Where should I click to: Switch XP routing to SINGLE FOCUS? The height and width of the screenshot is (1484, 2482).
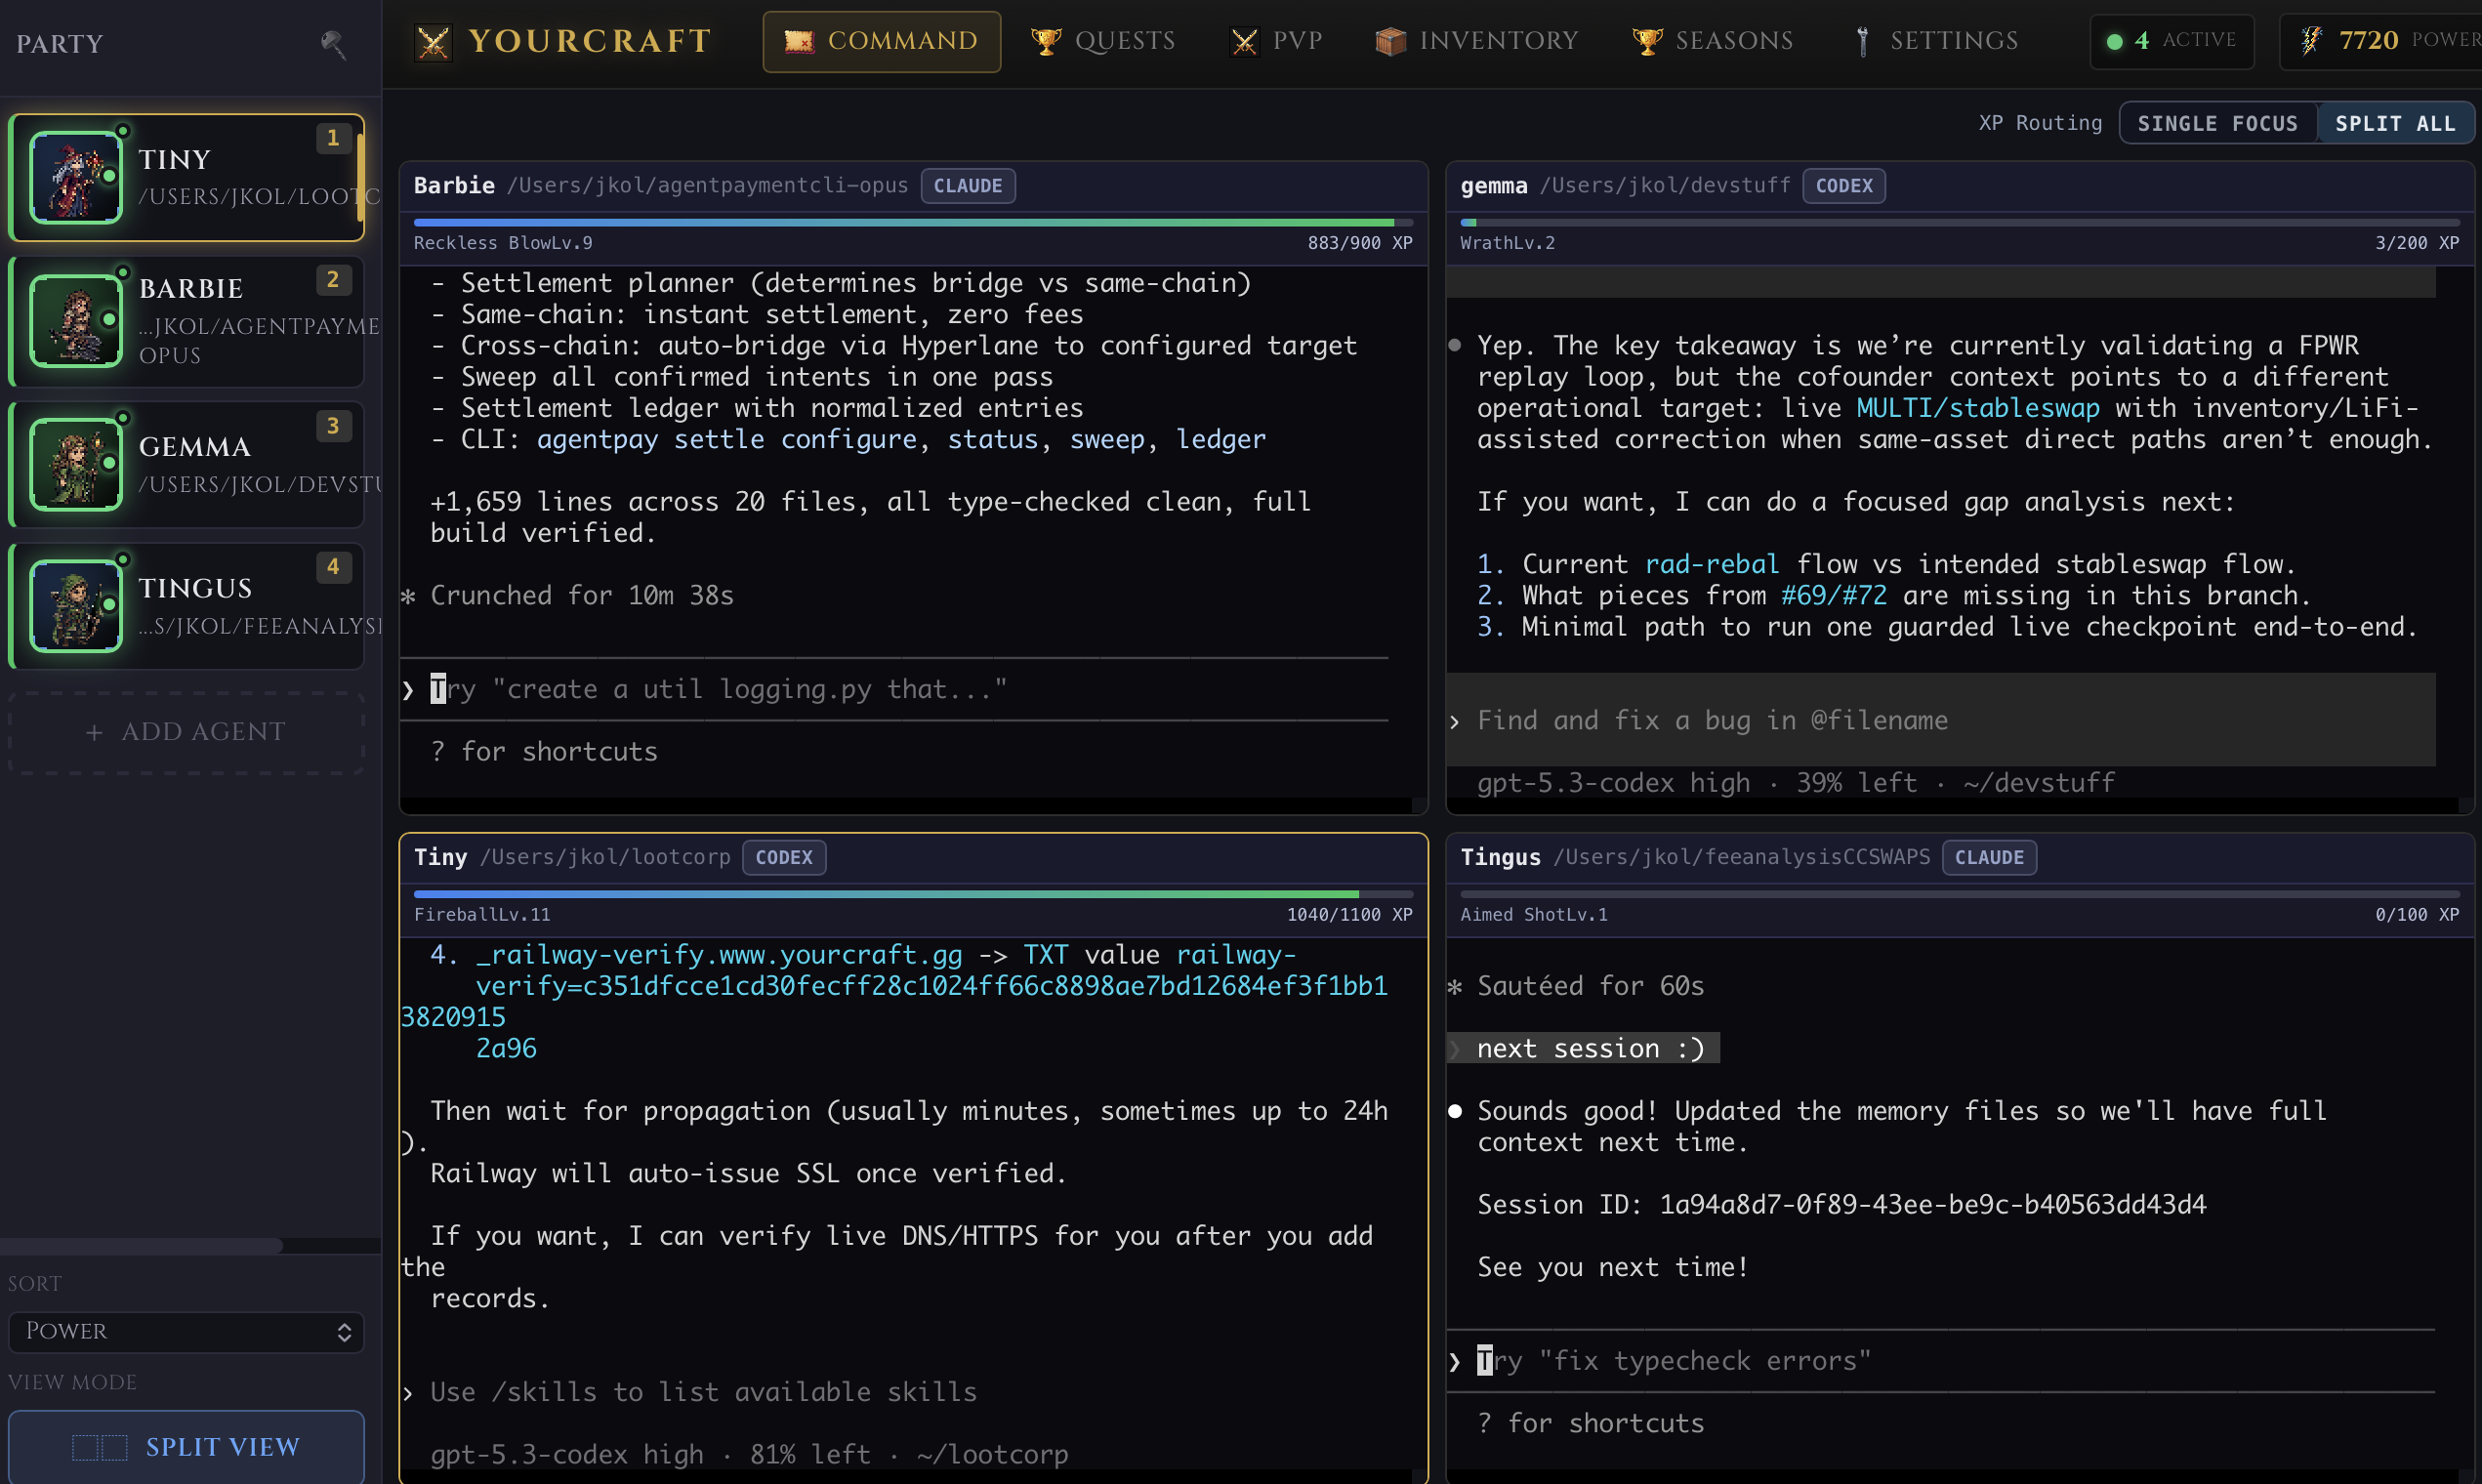2218,122
